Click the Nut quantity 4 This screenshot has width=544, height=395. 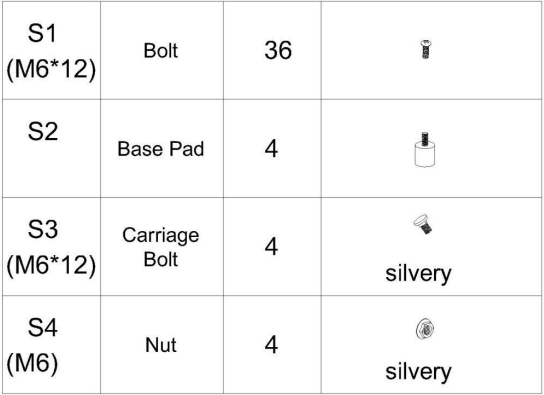coord(271,345)
